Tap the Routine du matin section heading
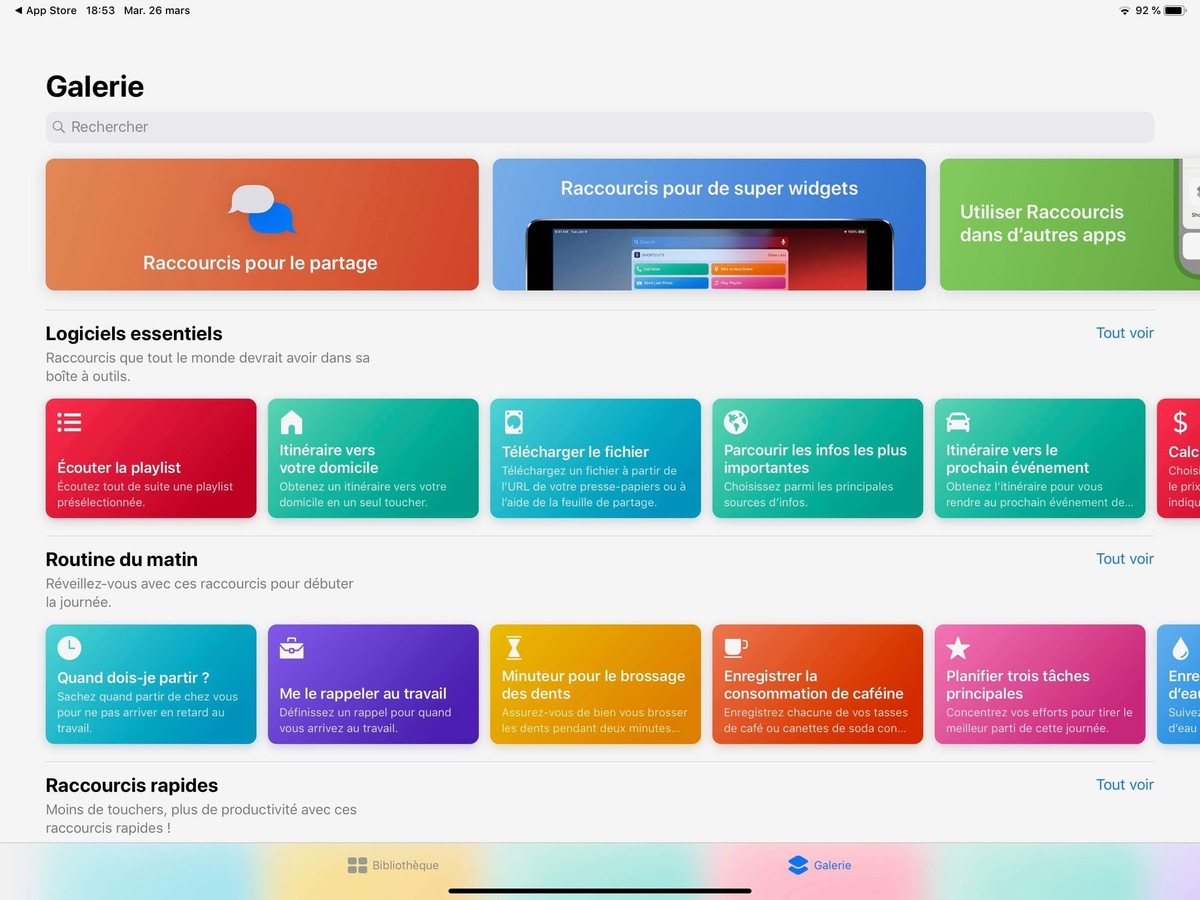1200x900 pixels. pos(122,560)
